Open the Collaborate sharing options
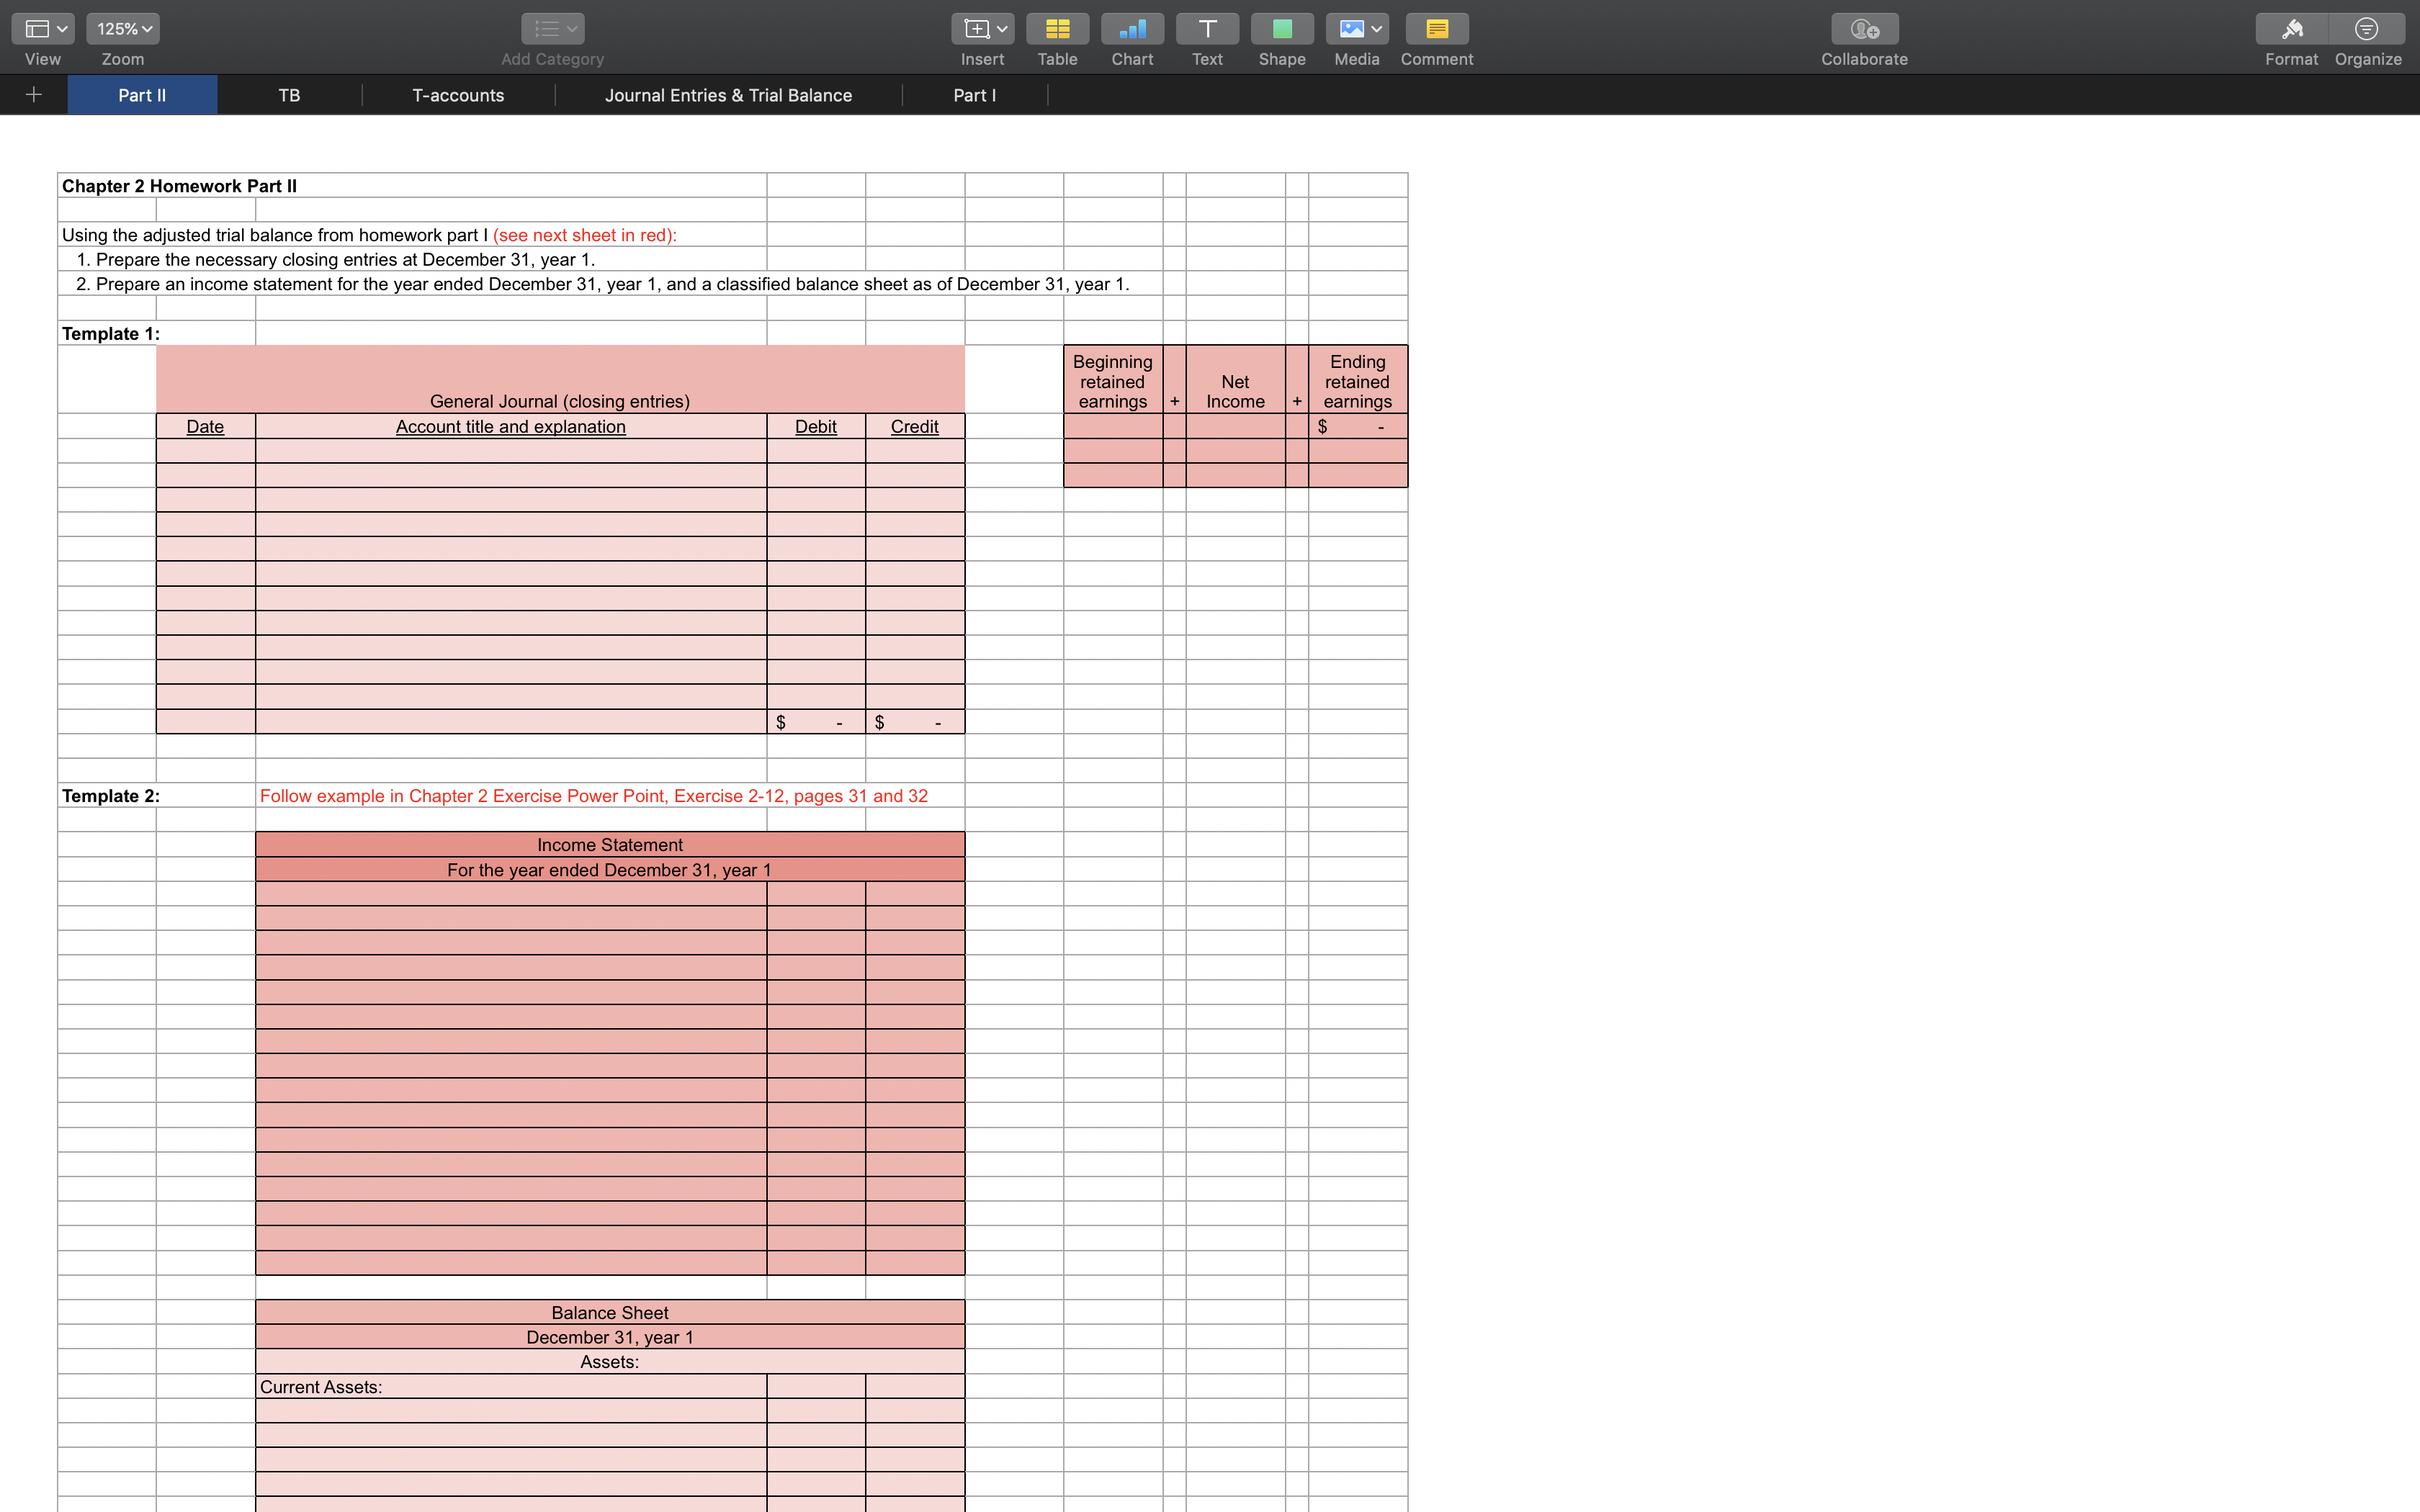This screenshot has width=2420, height=1512. 1862,29
